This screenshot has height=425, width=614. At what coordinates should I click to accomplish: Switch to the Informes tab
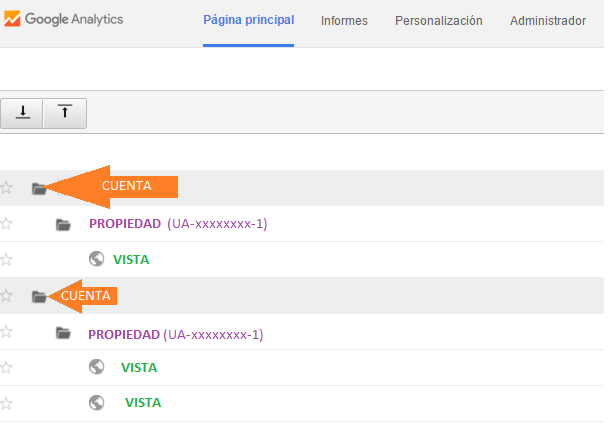coord(344,21)
